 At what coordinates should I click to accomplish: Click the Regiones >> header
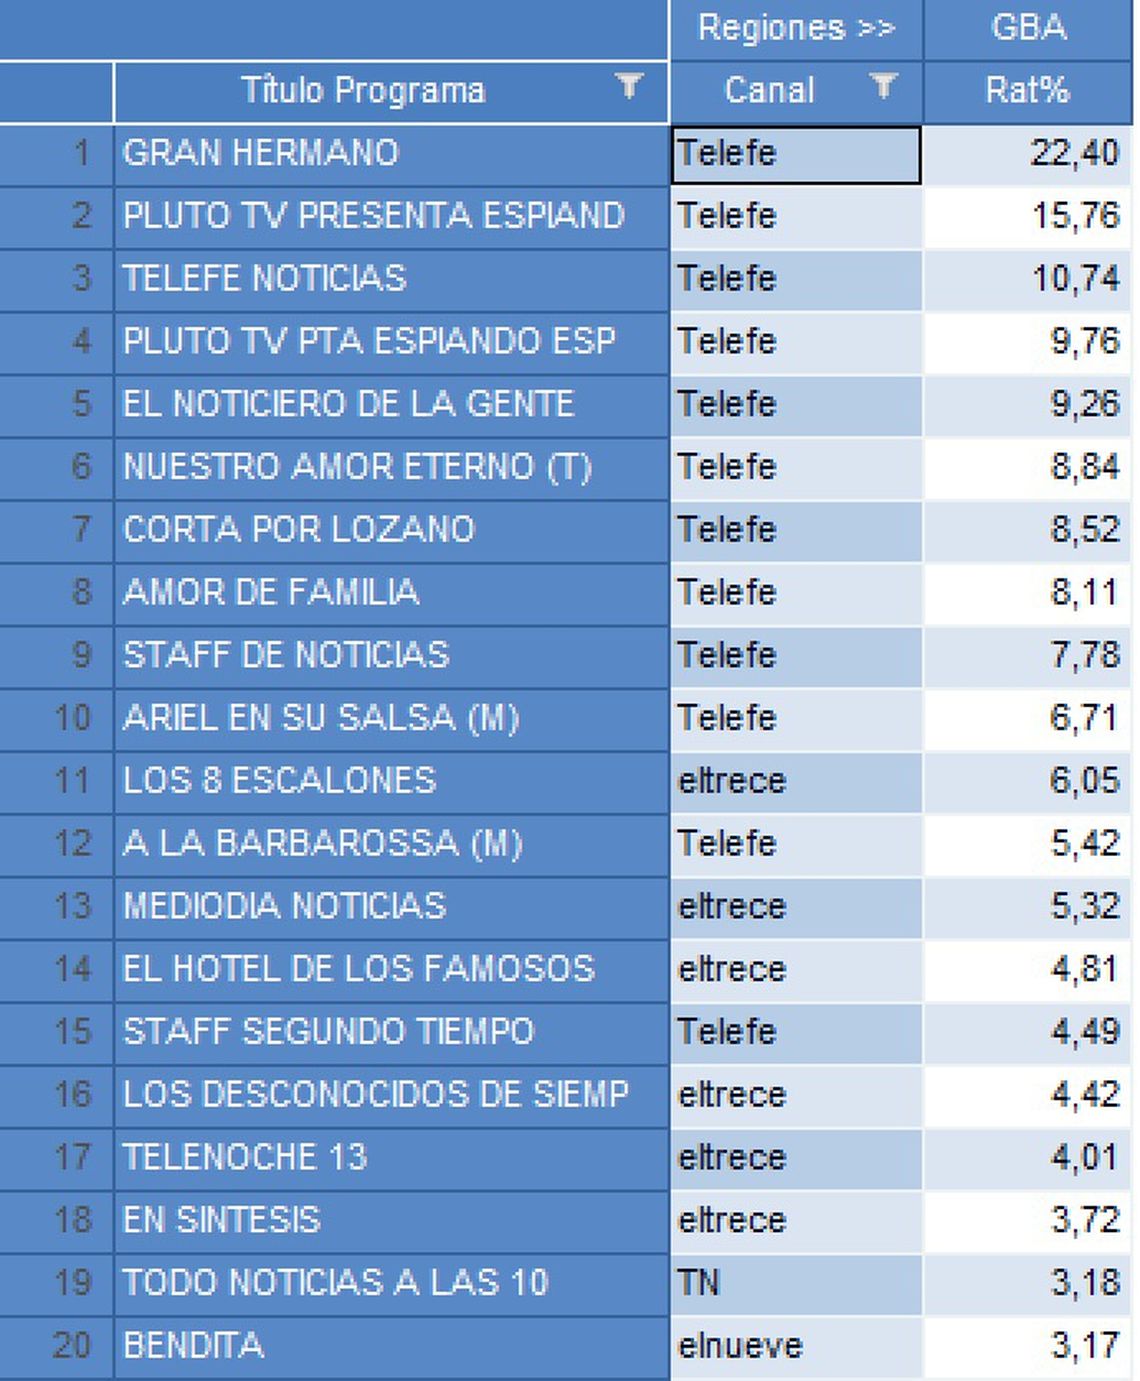tap(795, 28)
